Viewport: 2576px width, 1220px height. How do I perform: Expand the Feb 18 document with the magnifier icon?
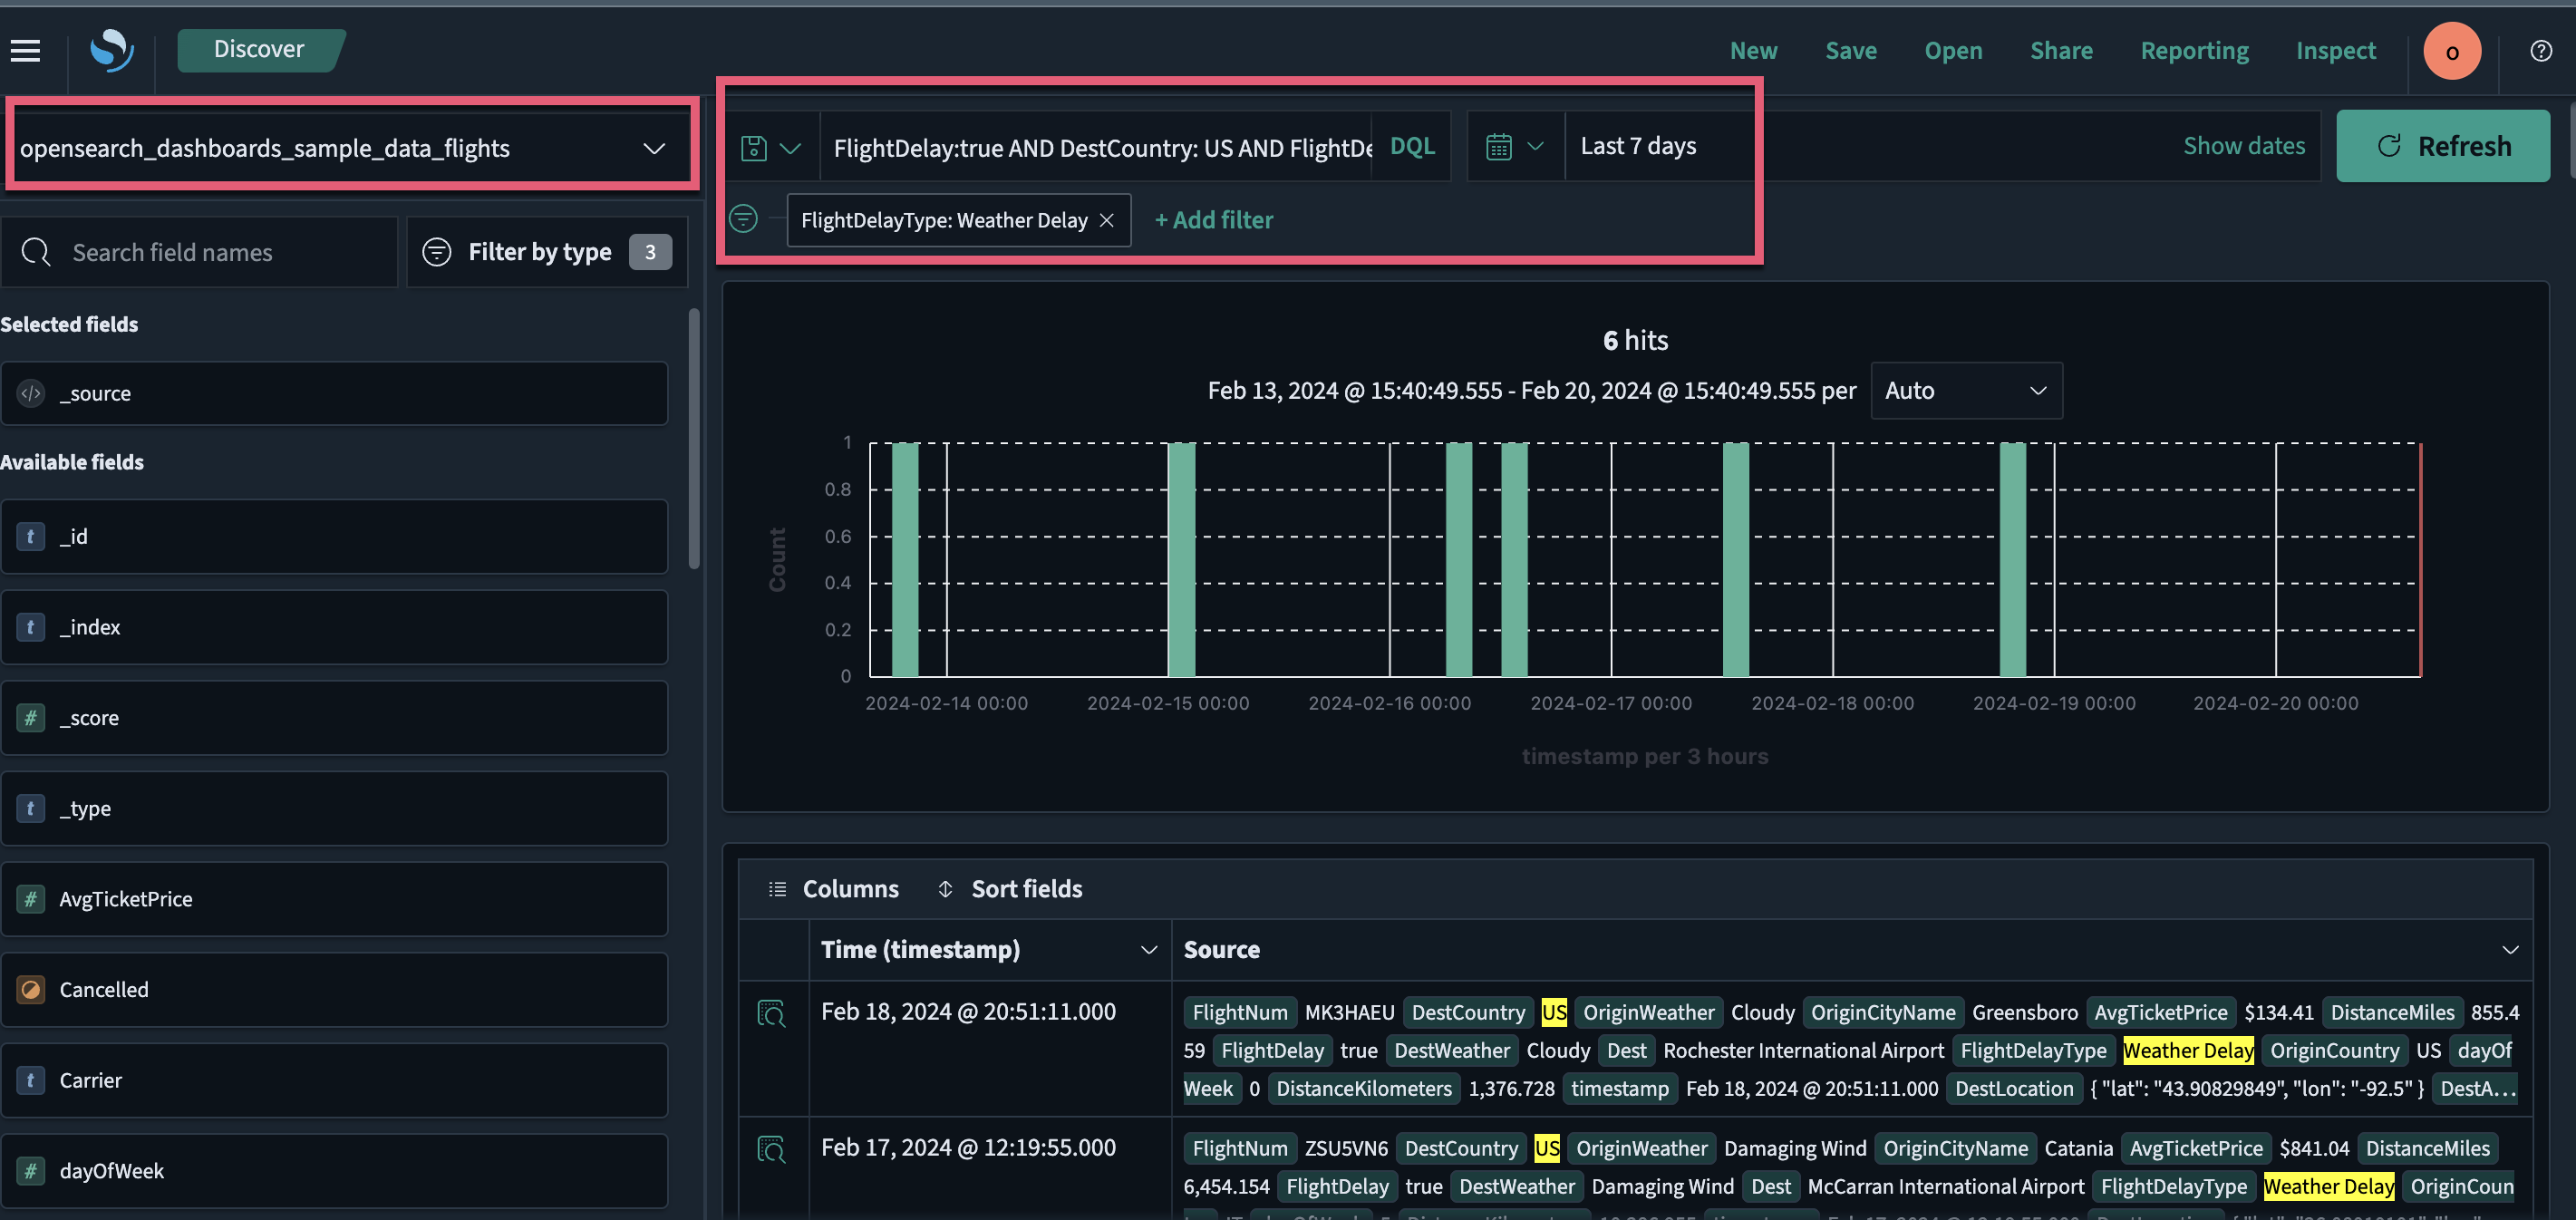772,1012
